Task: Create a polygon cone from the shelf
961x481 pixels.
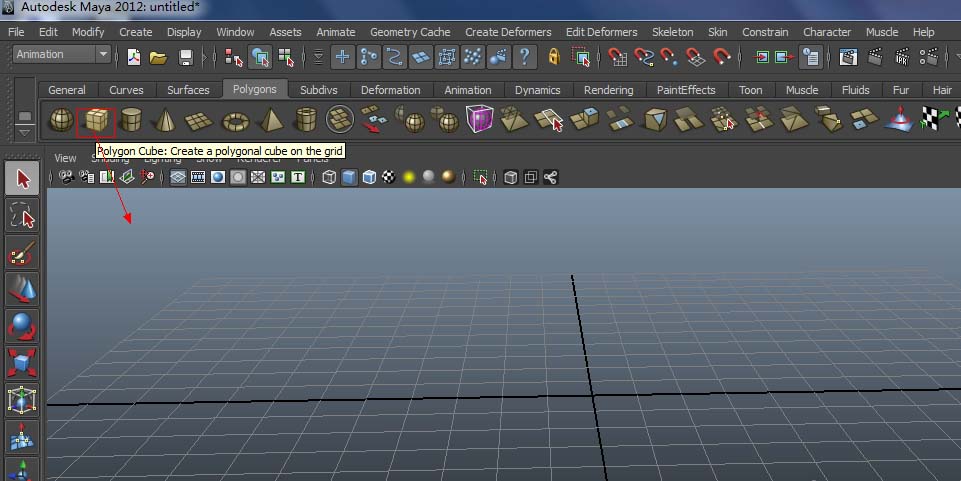Action: pos(165,119)
